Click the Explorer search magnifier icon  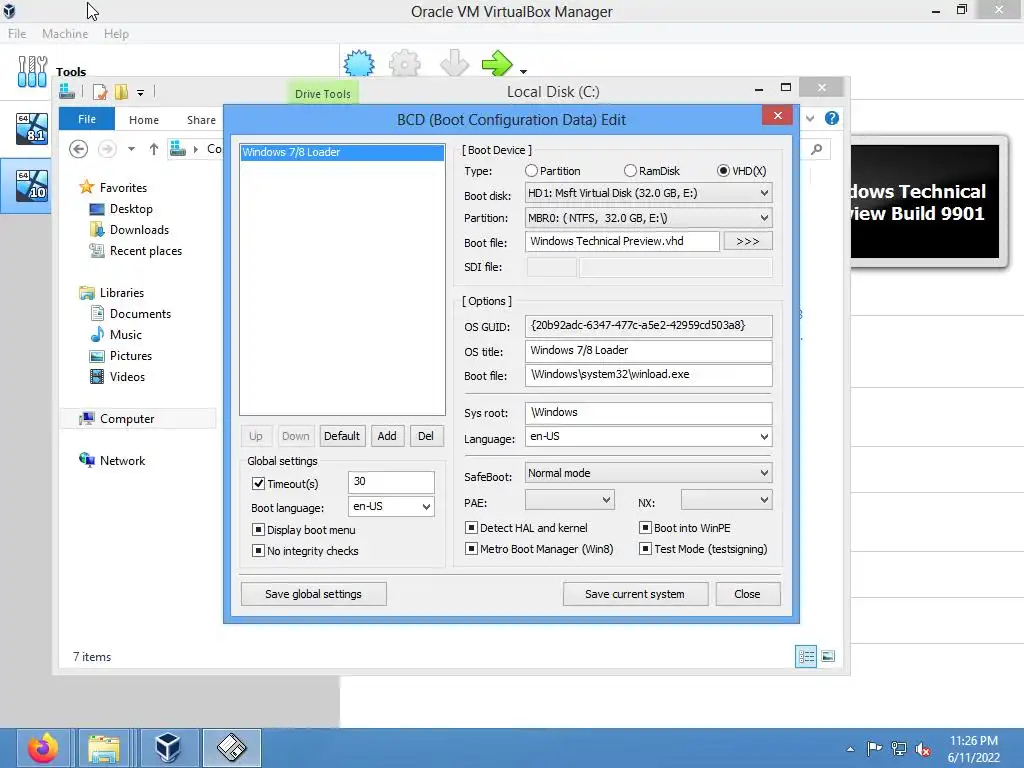tap(816, 150)
